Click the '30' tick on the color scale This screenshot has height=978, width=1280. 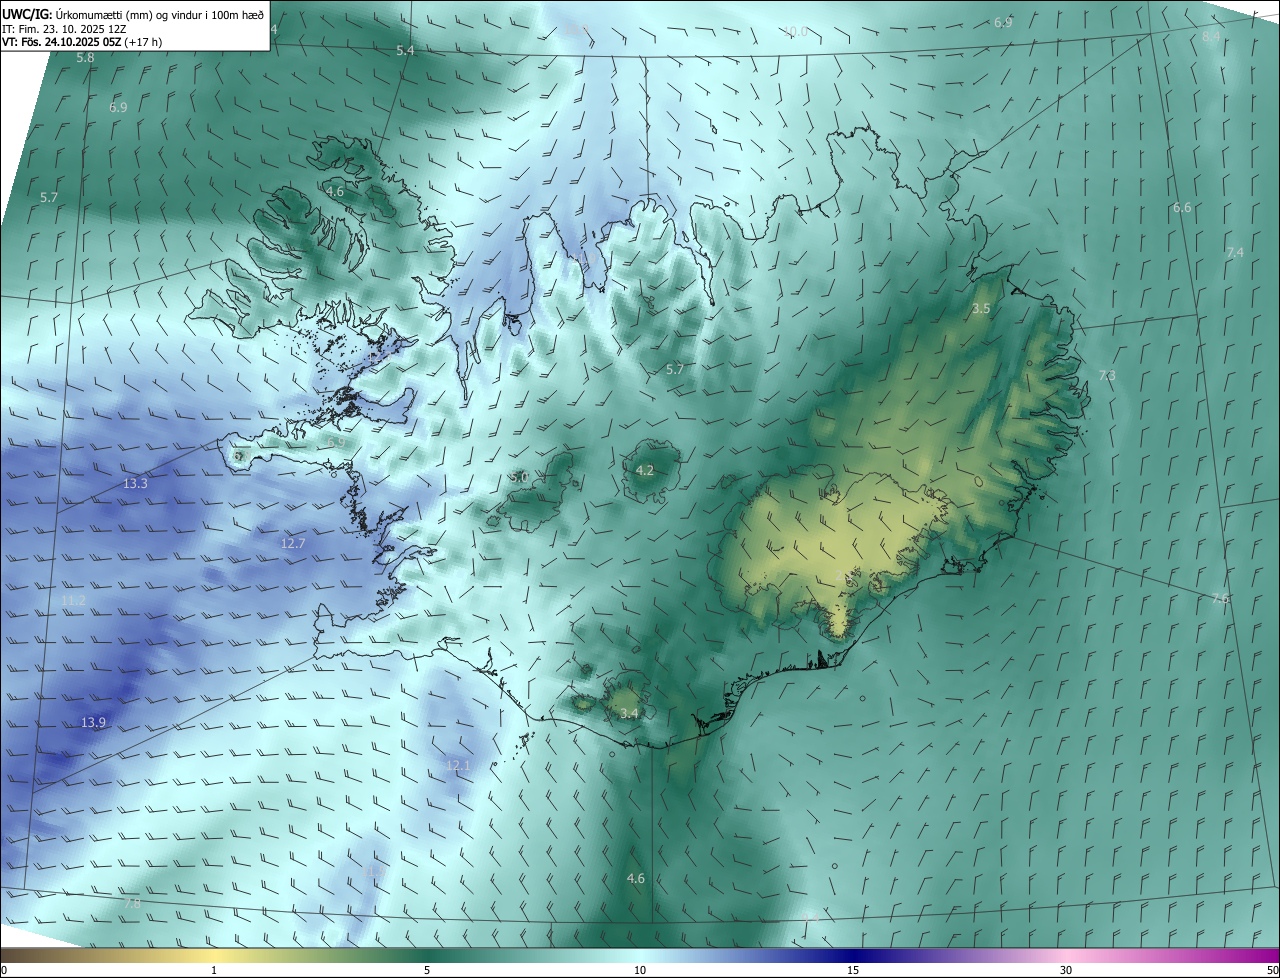coord(1066,970)
